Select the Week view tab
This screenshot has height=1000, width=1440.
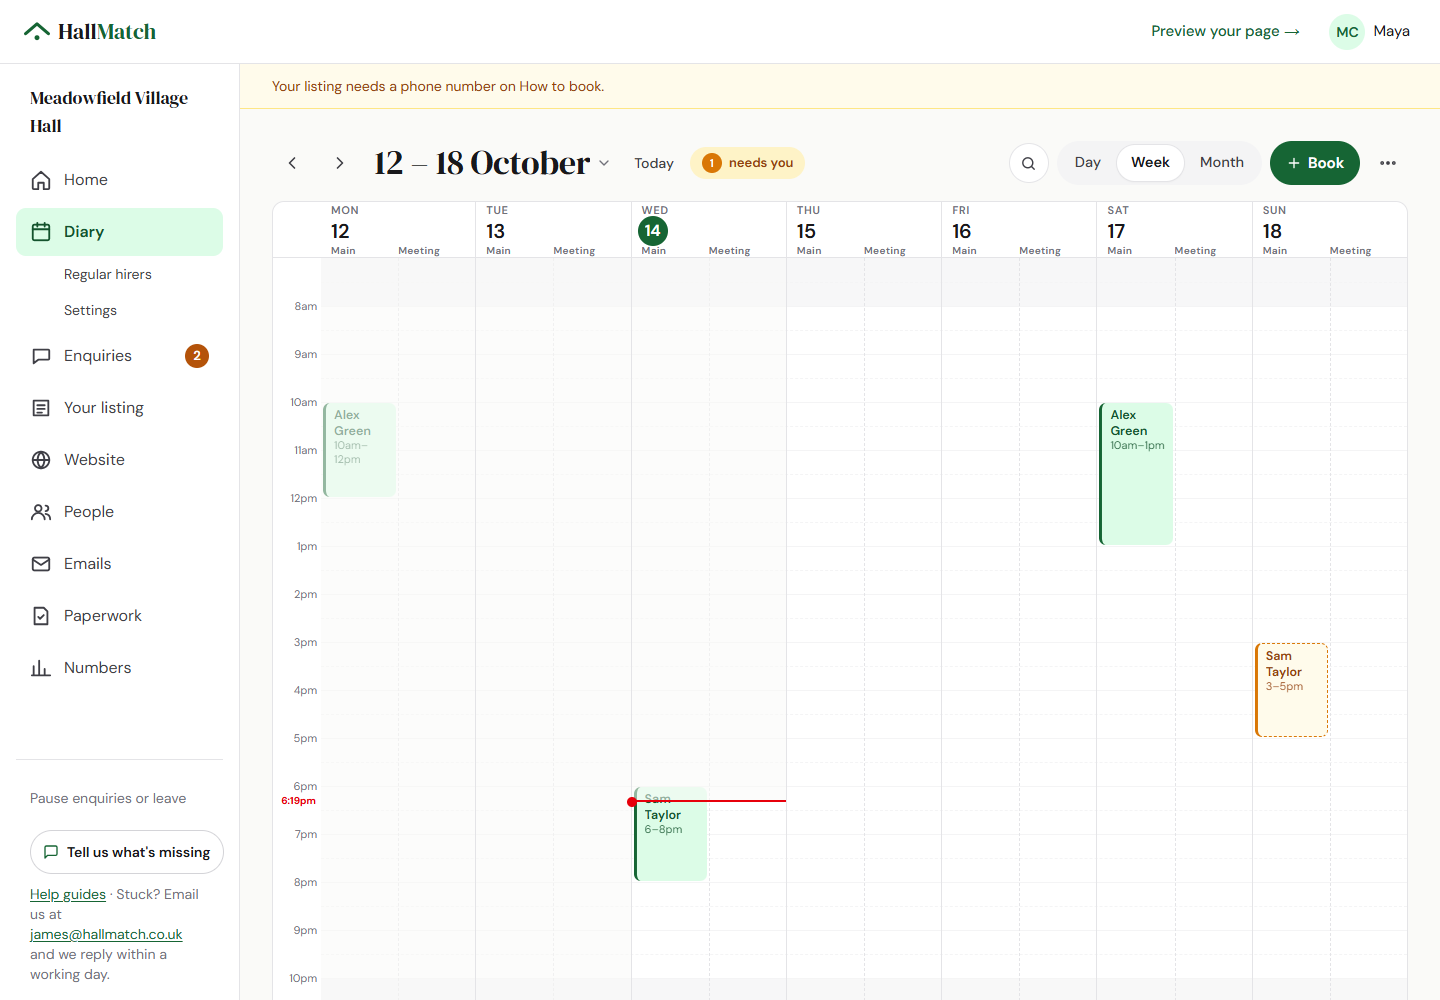[x=1150, y=163]
